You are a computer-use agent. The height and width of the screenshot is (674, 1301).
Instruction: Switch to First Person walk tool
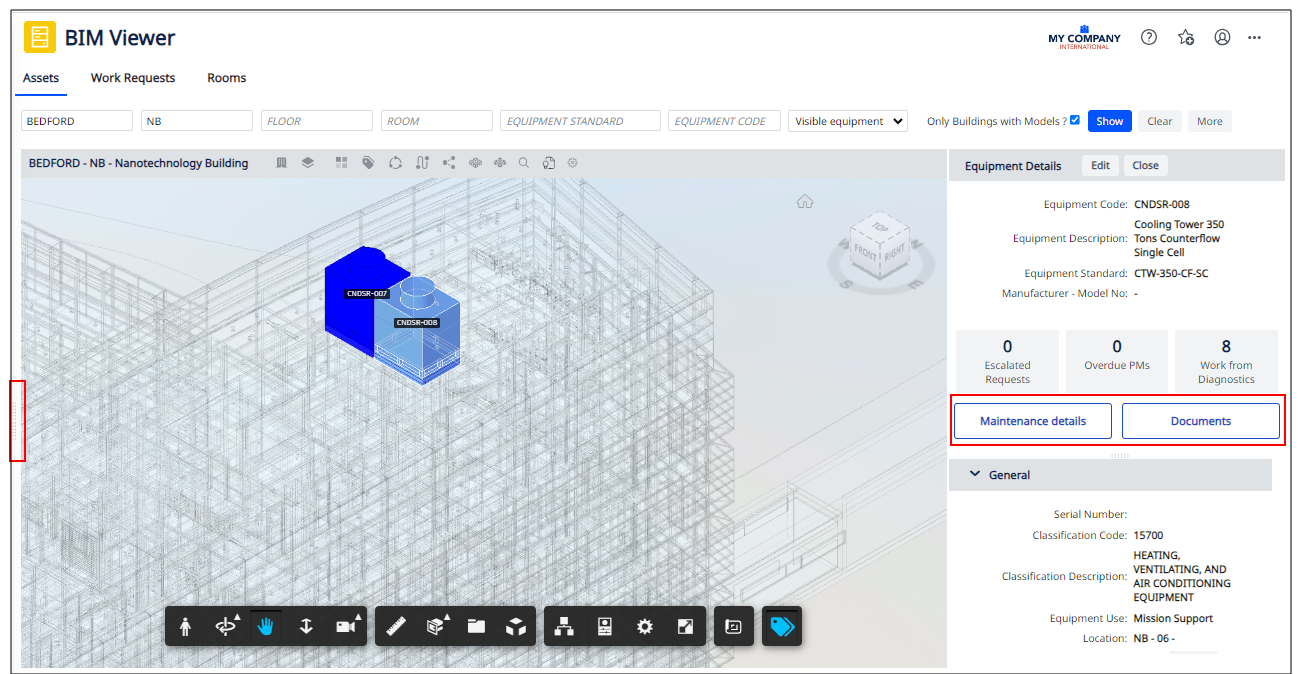click(185, 626)
